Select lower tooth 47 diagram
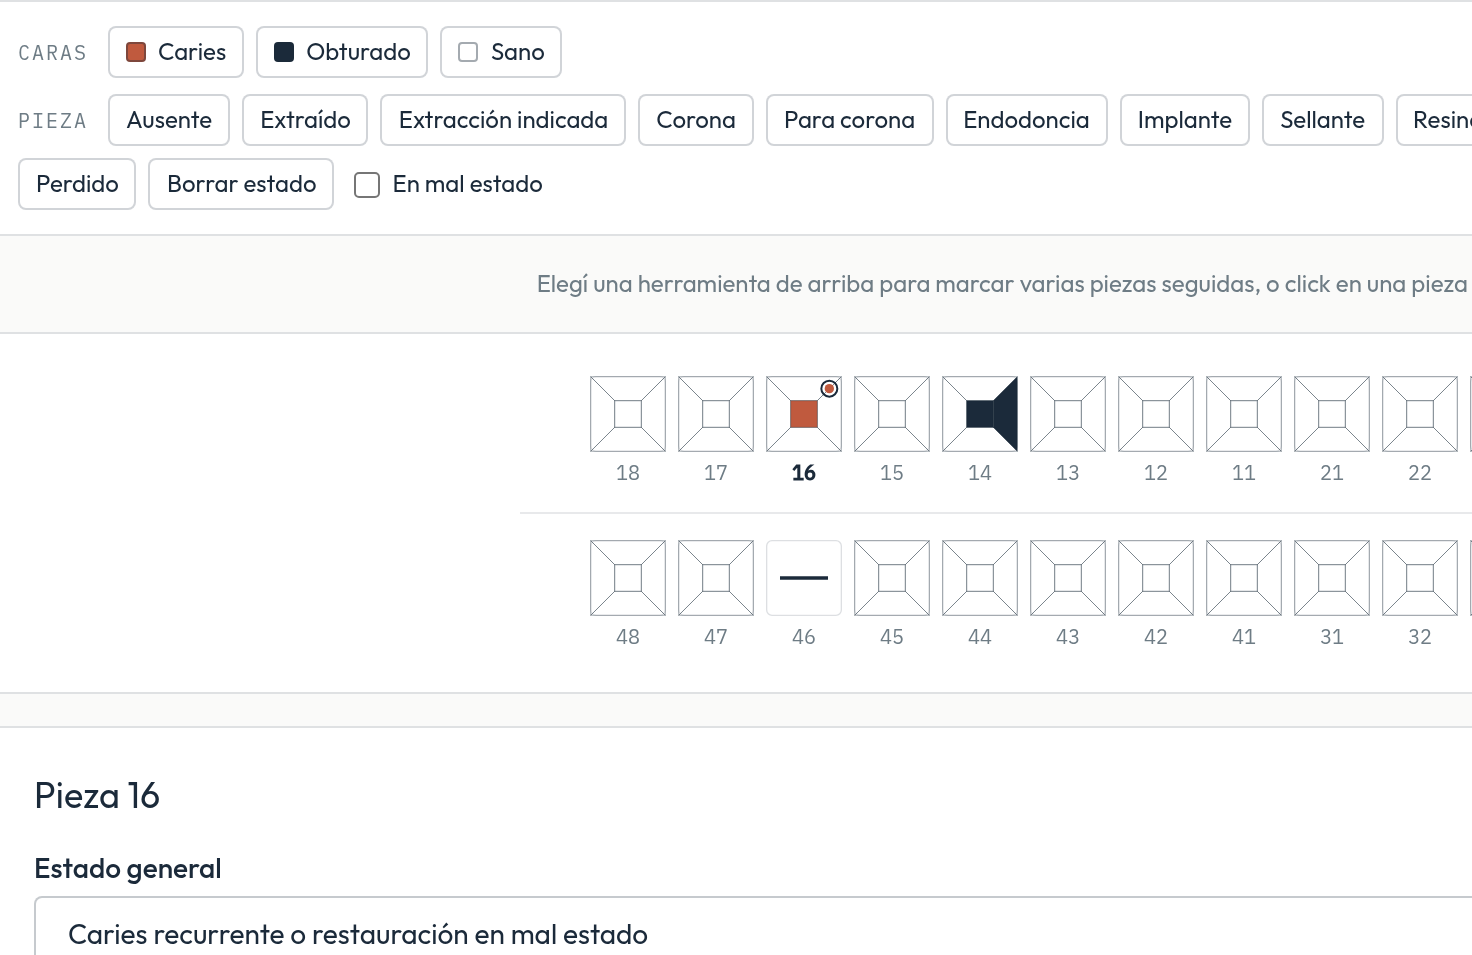Image resolution: width=1472 pixels, height=955 pixels. pyautogui.click(x=716, y=578)
